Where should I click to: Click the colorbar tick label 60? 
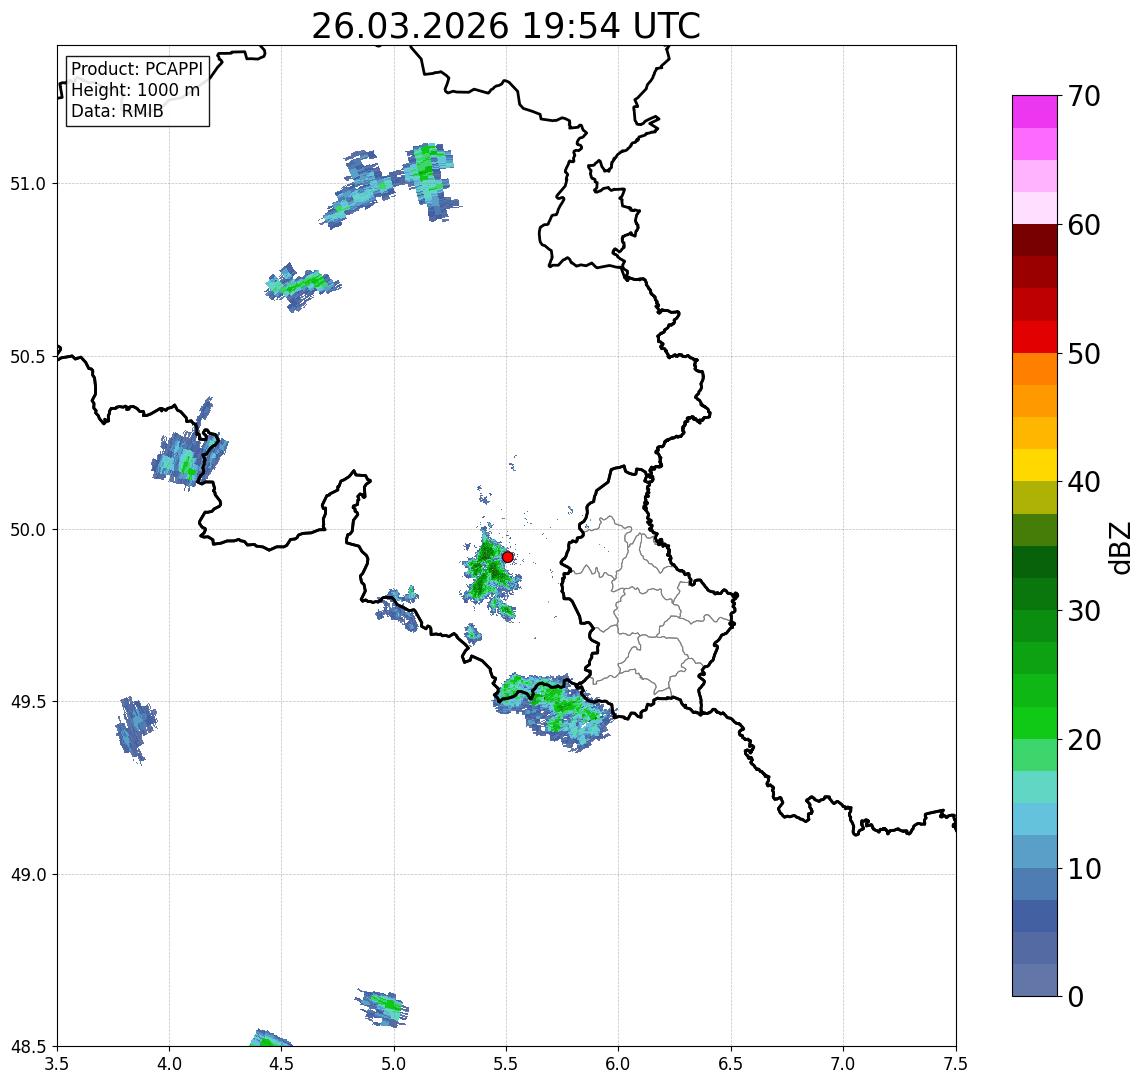click(1083, 225)
